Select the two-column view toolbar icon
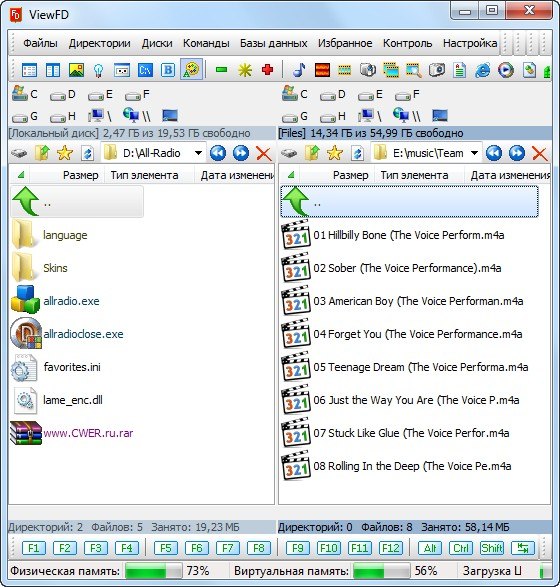The height and width of the screenshot is (587, 560). coord(52,70)
